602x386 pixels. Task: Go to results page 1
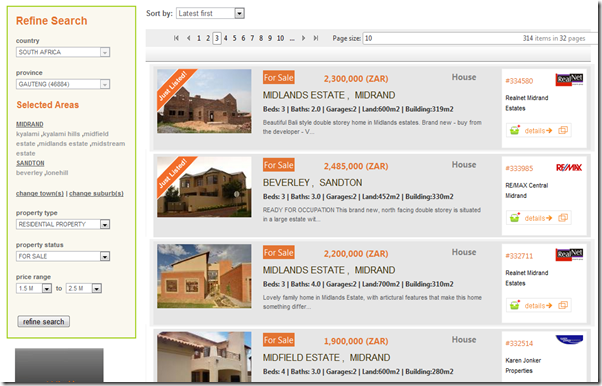[199, 38]
